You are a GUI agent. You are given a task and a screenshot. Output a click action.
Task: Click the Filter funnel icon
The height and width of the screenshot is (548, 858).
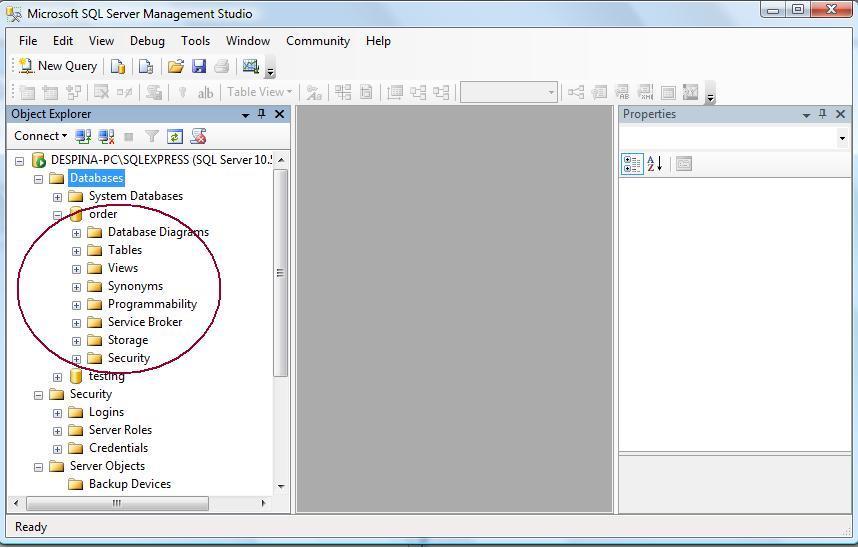(152, 136)
